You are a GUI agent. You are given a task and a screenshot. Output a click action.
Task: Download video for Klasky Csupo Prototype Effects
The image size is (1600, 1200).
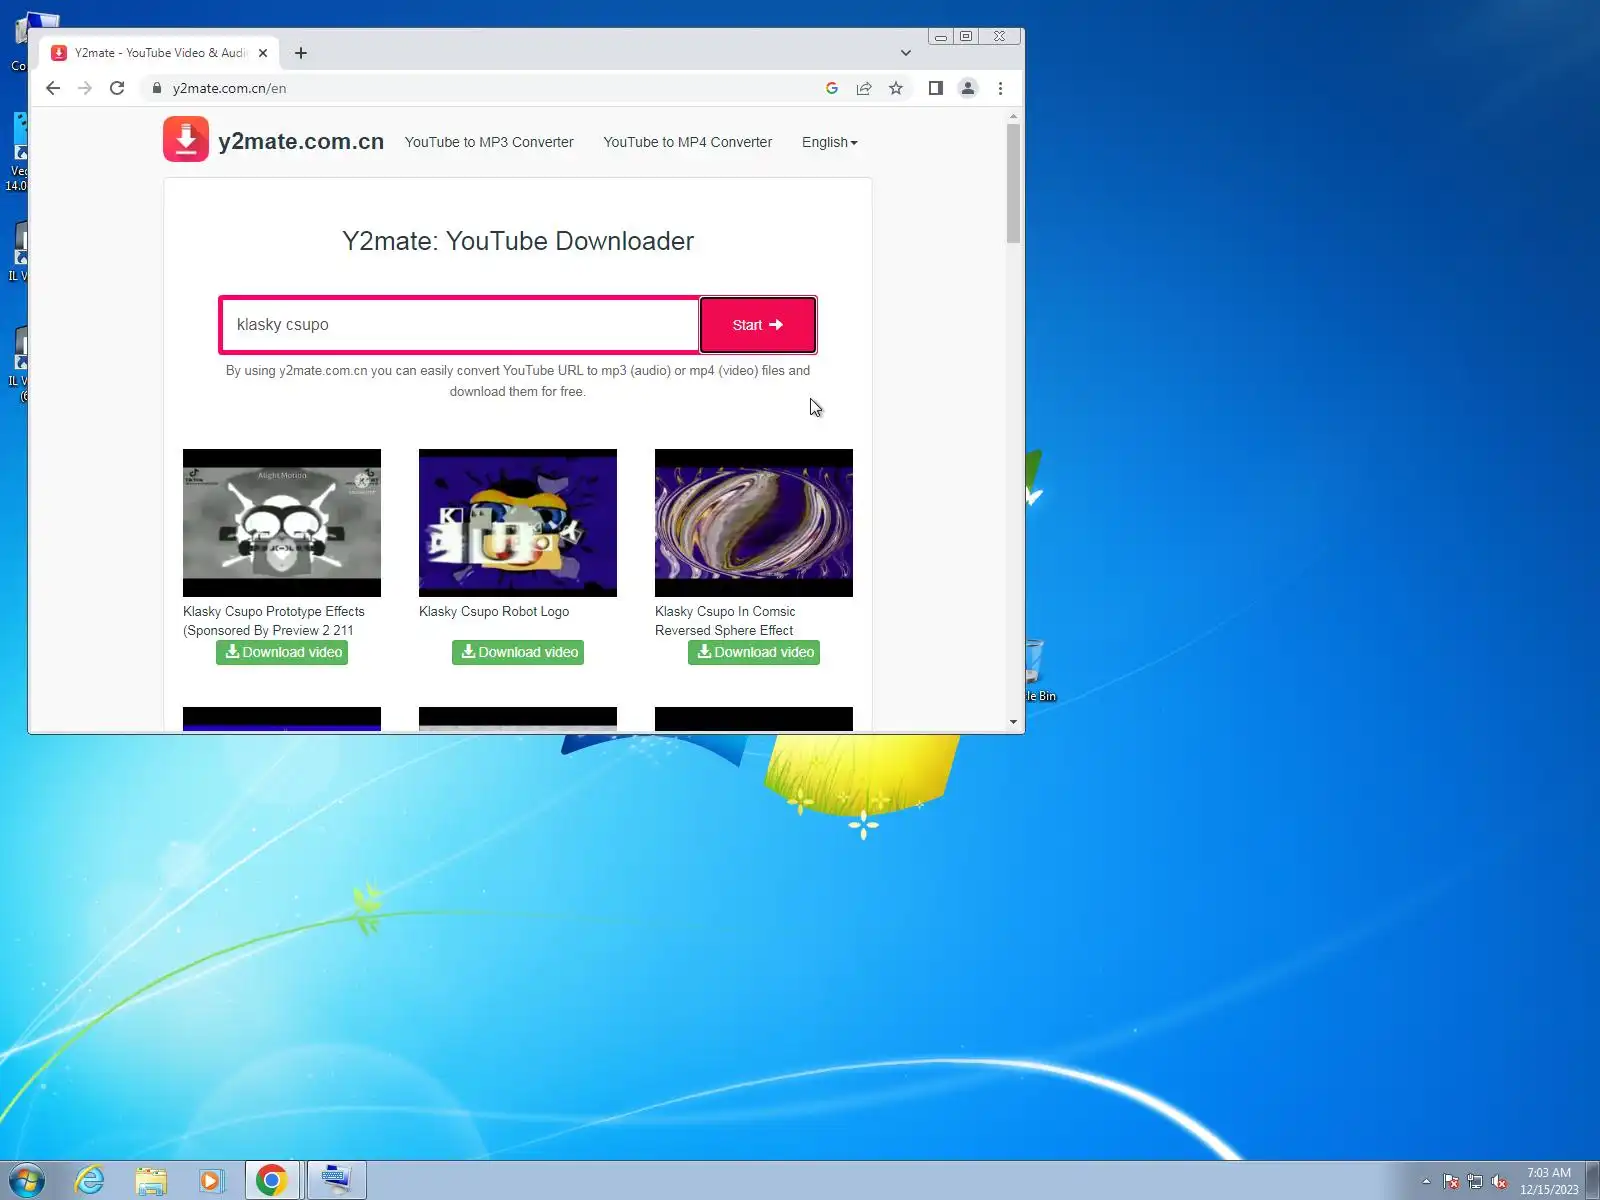pyautogui.click(x=282, y=652)
